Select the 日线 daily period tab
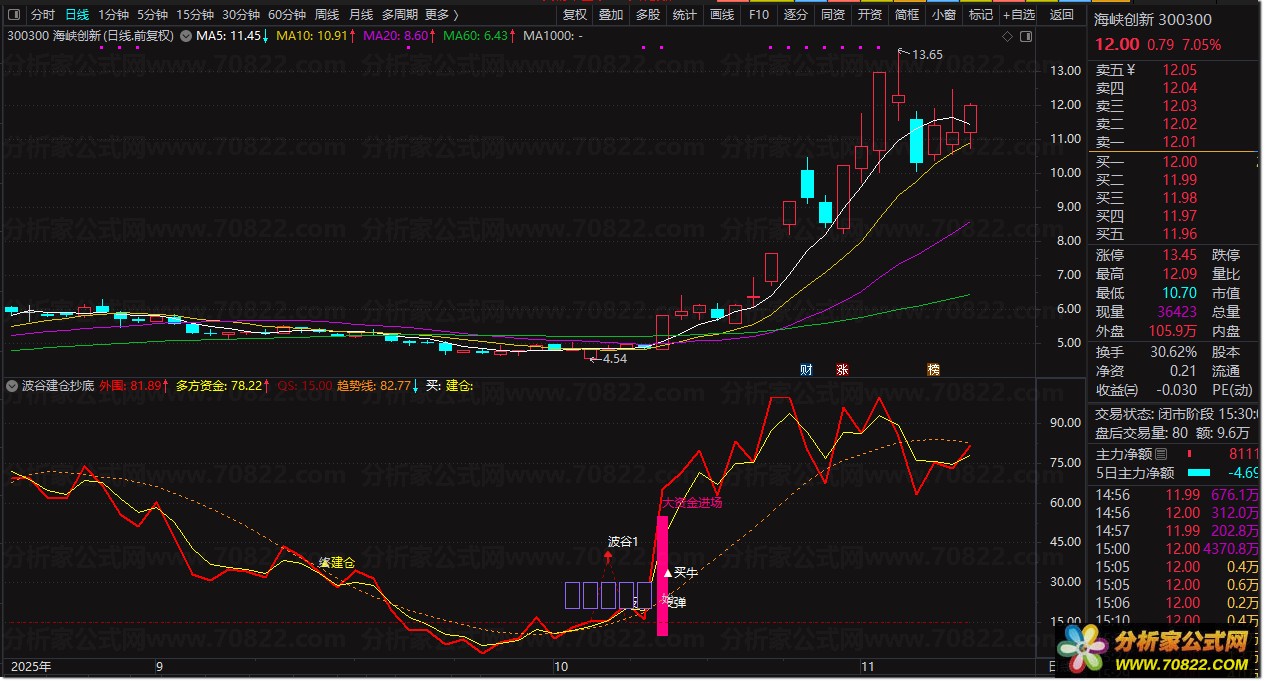1265x681 pixels. pyautogui.click(x=77, y=15)
